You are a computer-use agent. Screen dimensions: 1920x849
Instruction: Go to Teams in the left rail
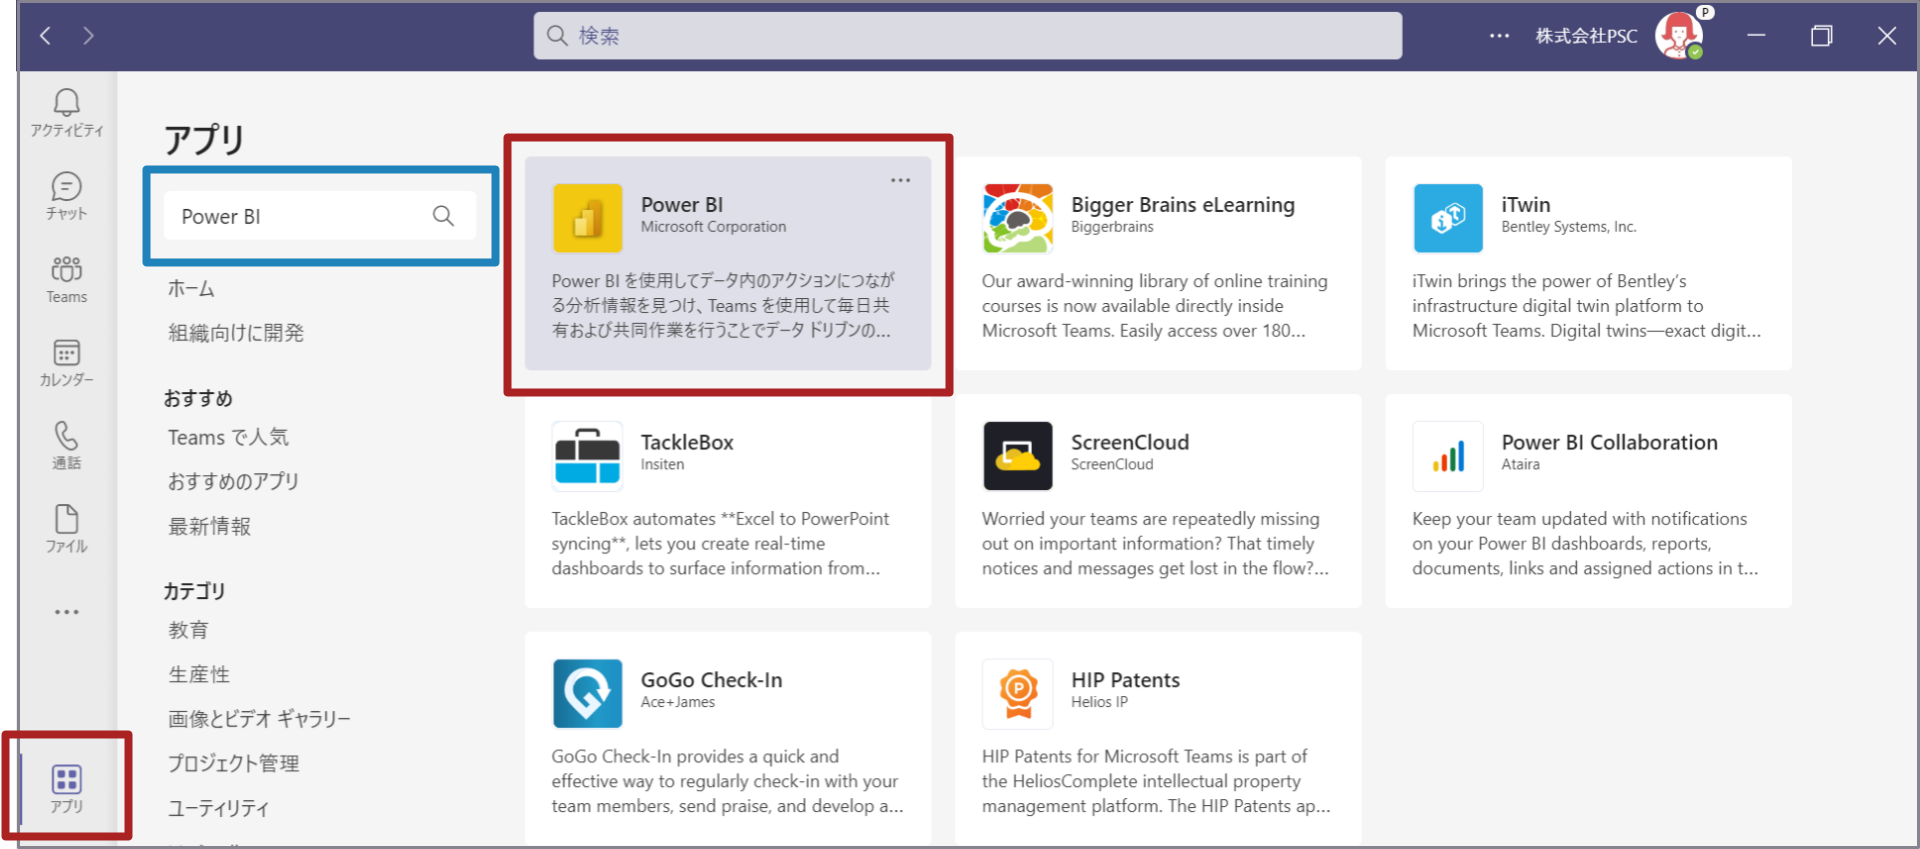tap(67, 279)
